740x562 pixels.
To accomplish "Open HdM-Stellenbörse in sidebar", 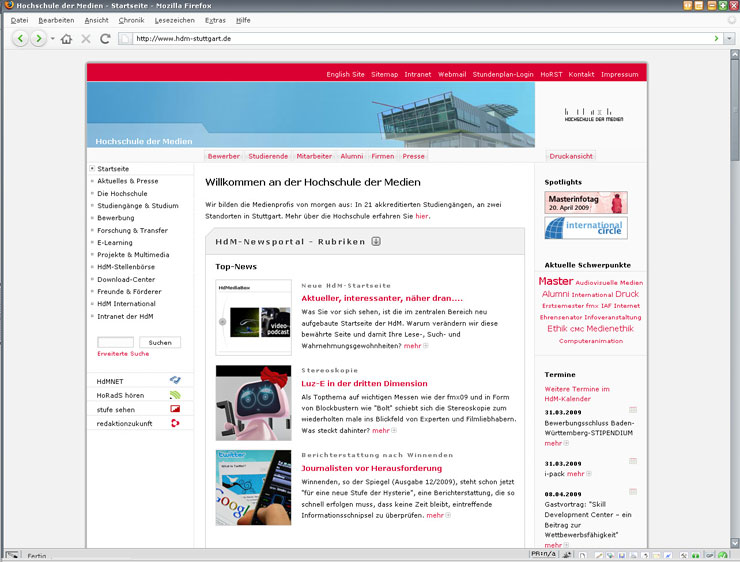I will click(126, 267).
